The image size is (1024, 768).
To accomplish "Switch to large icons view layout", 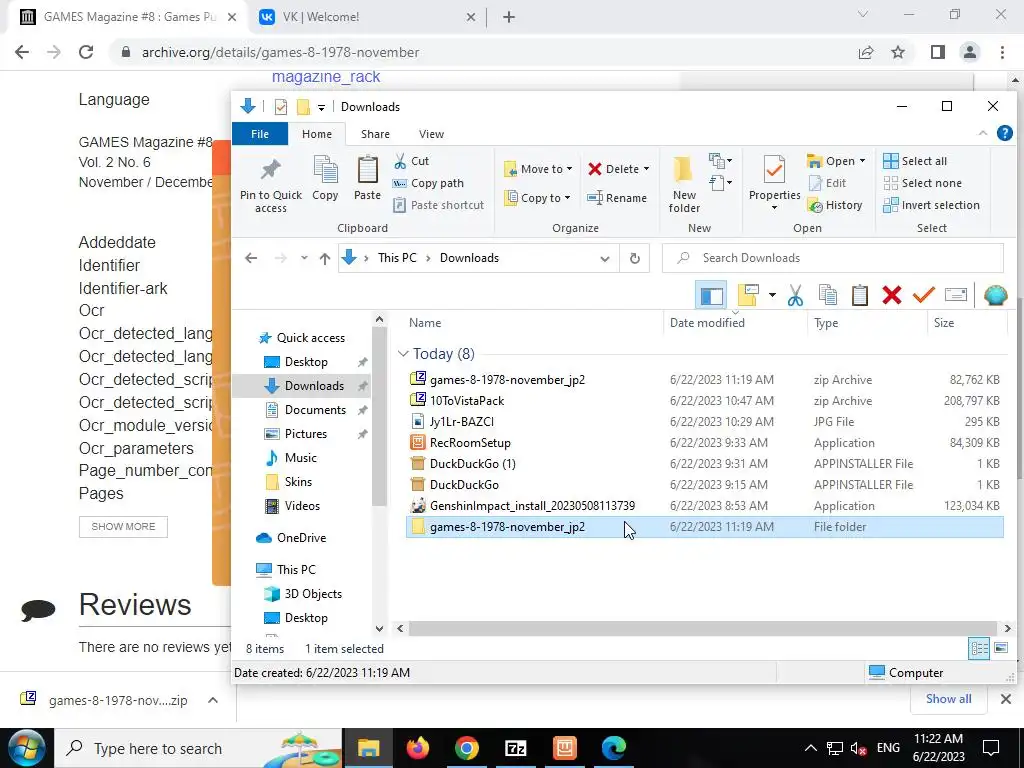I will 1000,648.
